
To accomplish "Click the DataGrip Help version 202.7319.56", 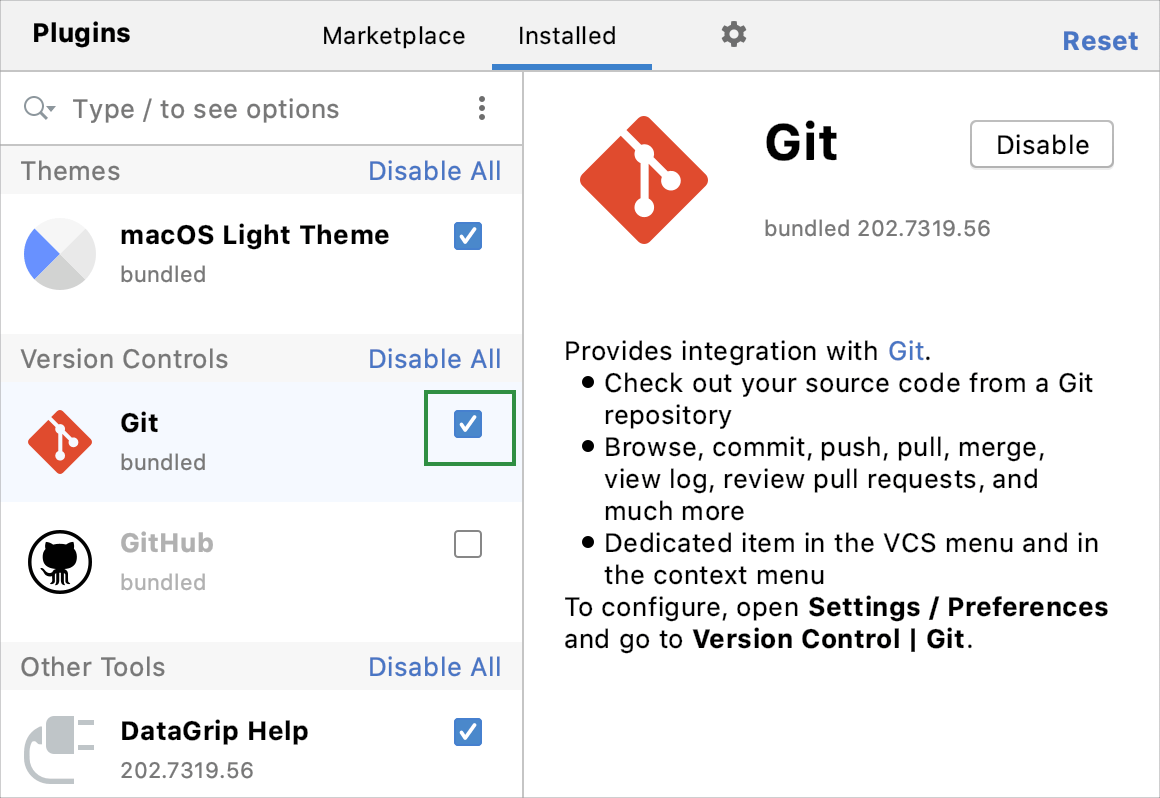I will 186,770.
